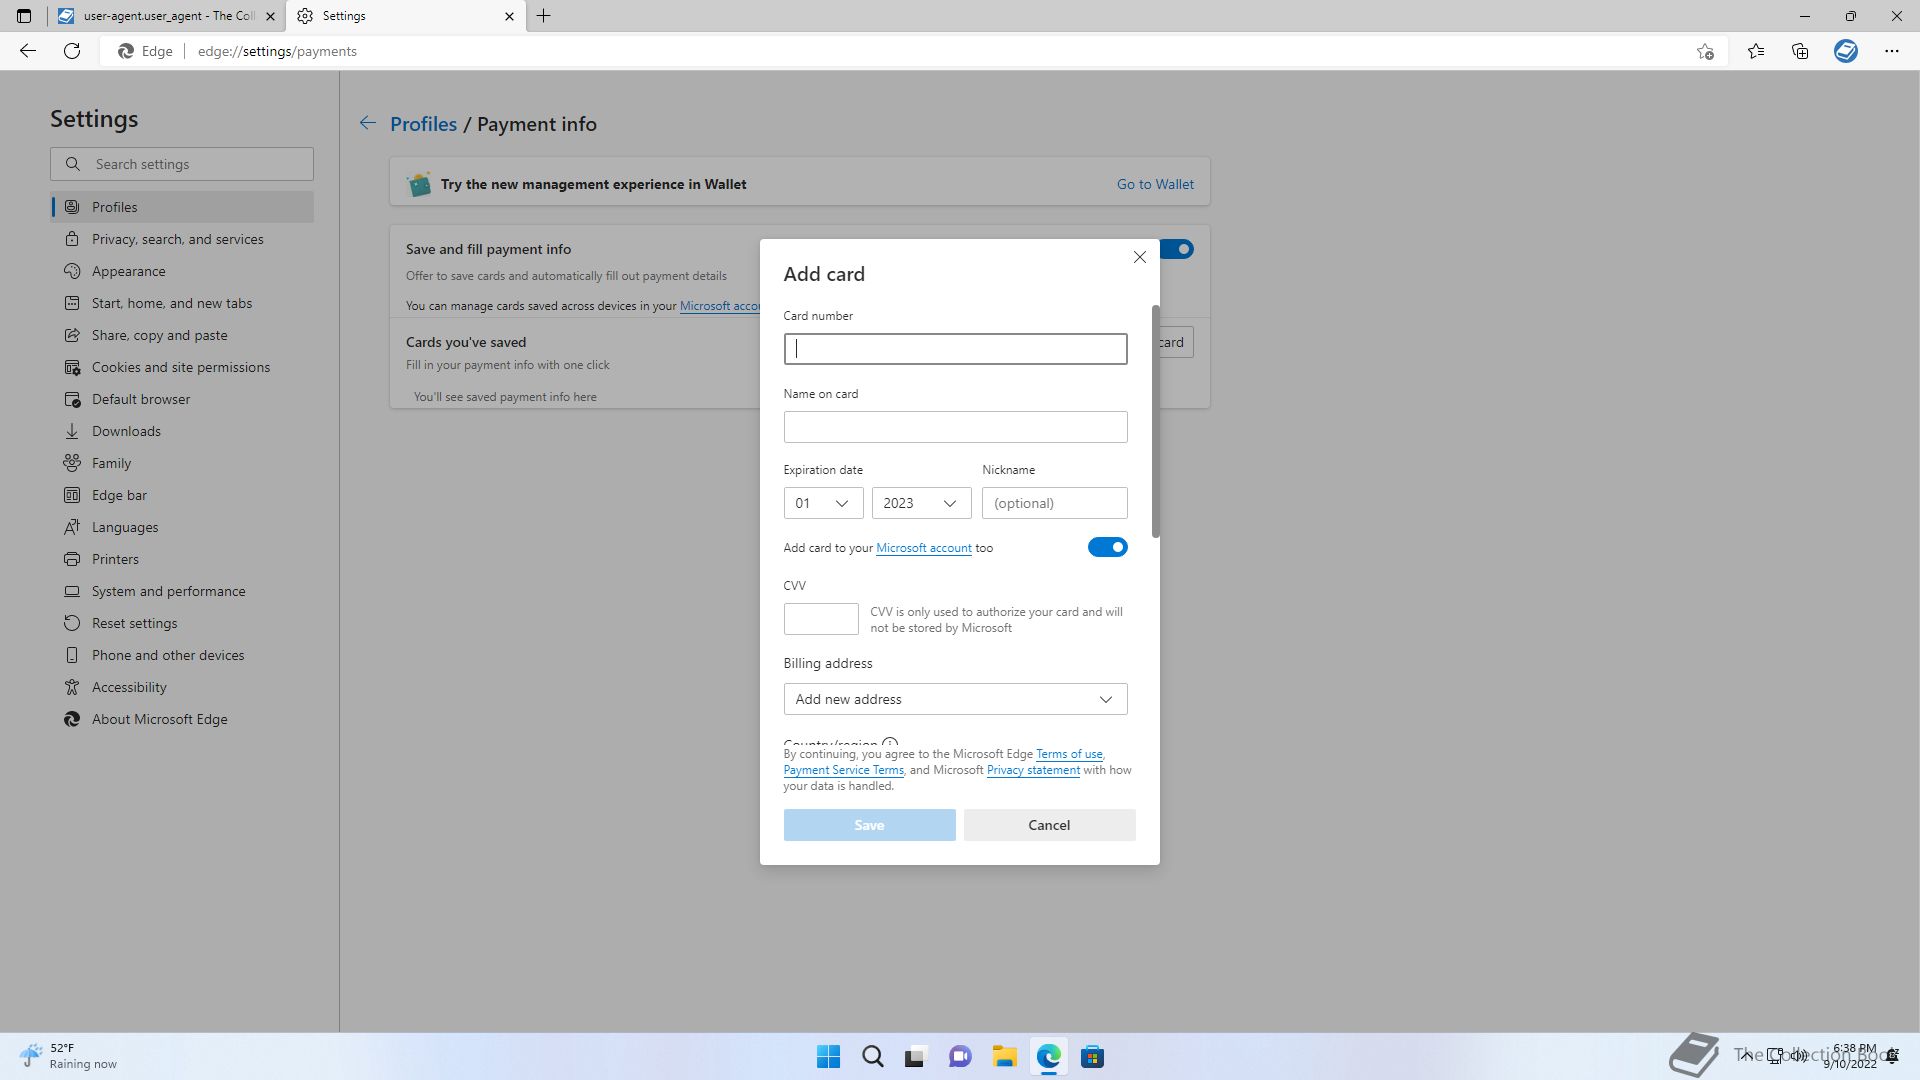Select Profiles in settings sidebar

182,207
